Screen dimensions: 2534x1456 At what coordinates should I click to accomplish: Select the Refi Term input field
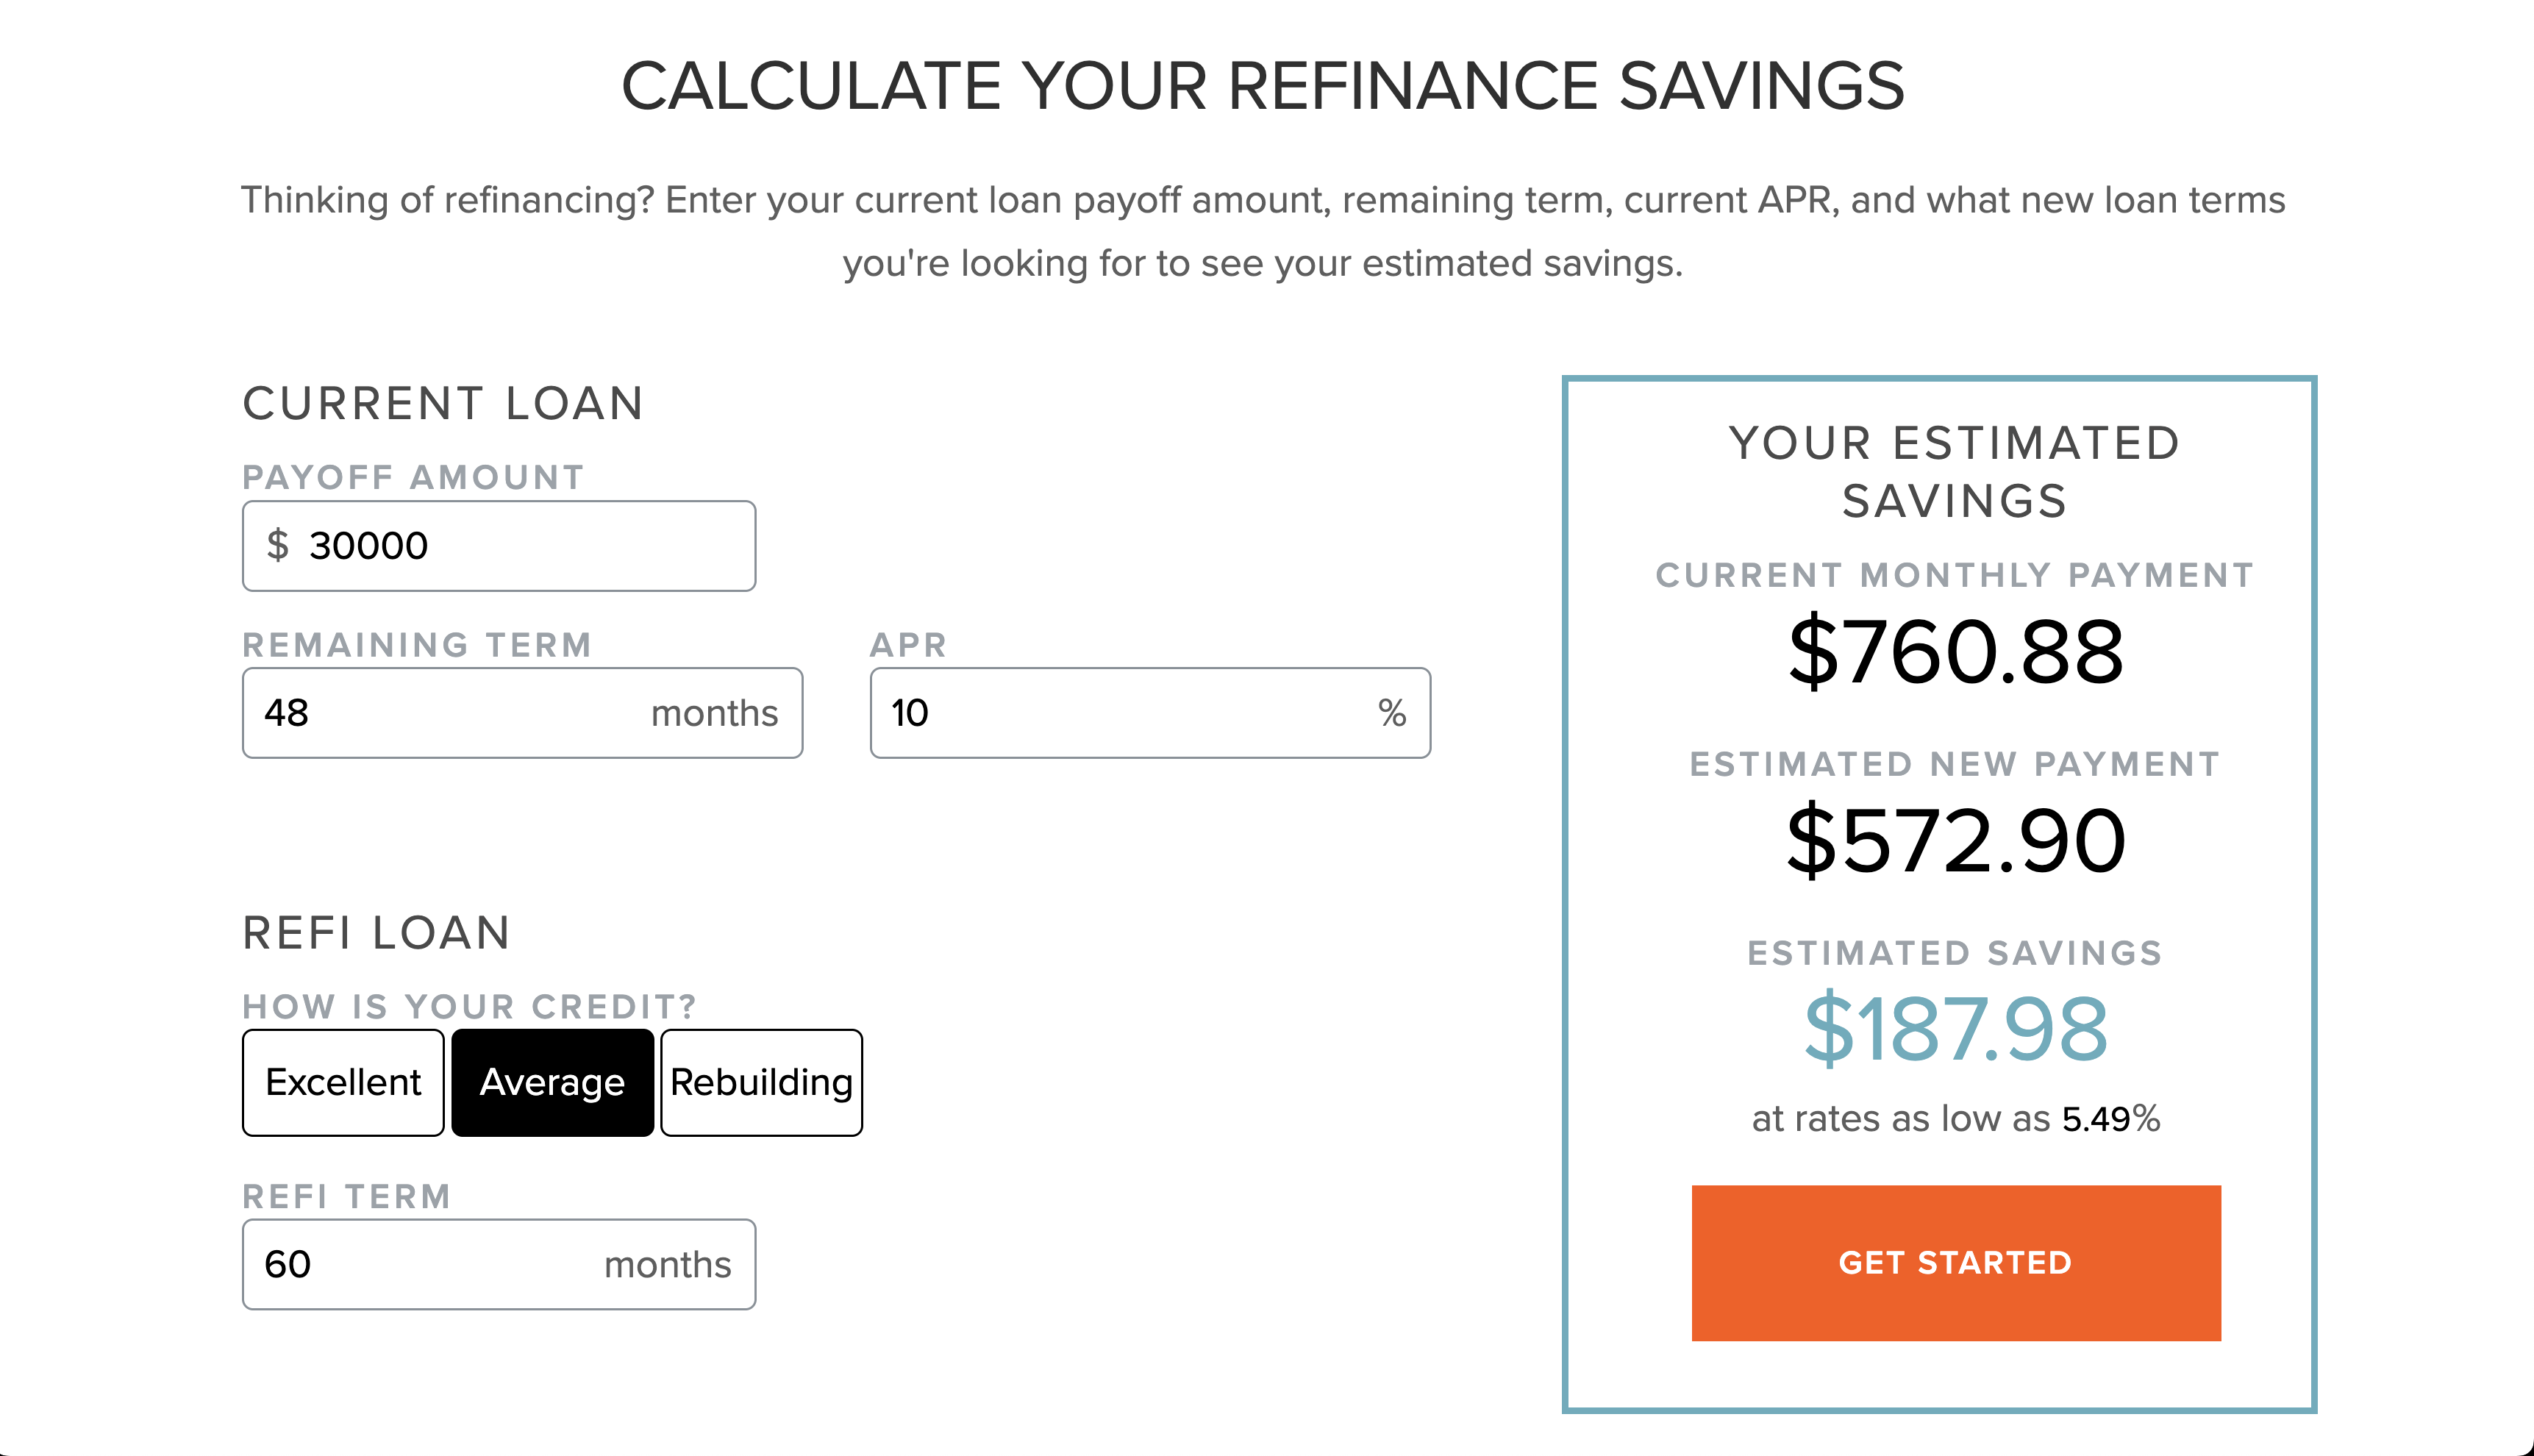[420, 1264]
